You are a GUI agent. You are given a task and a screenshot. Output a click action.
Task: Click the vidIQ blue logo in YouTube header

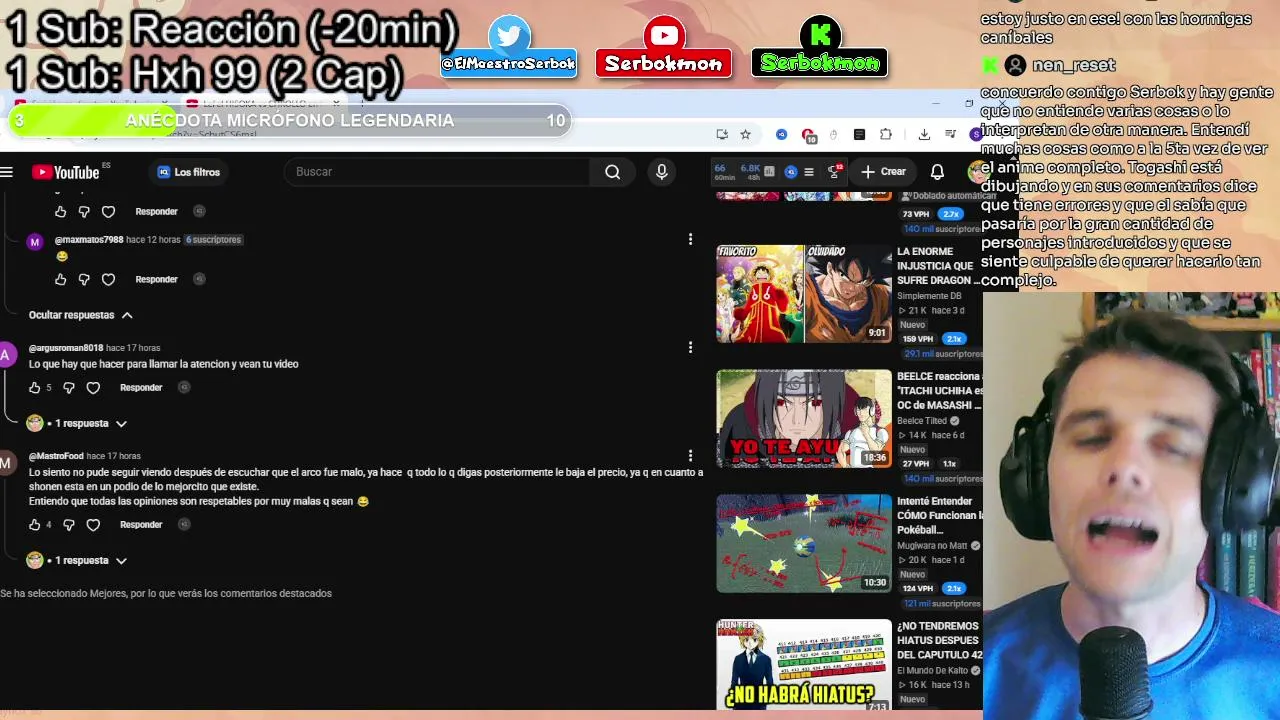791,172
